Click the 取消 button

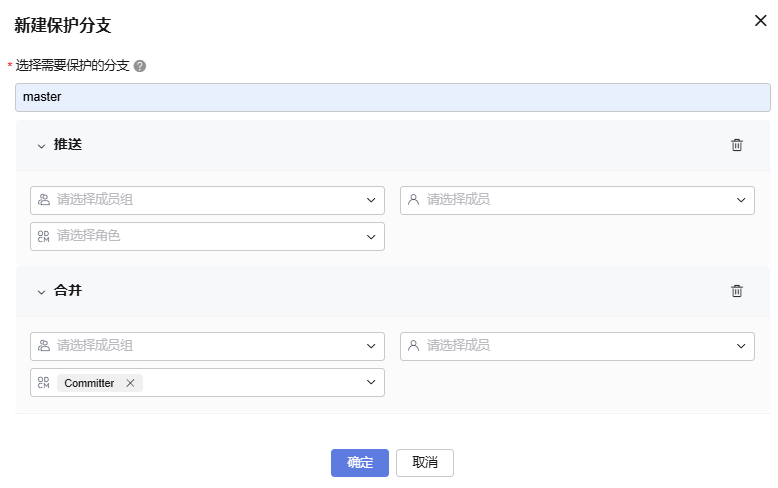point(425,463)
